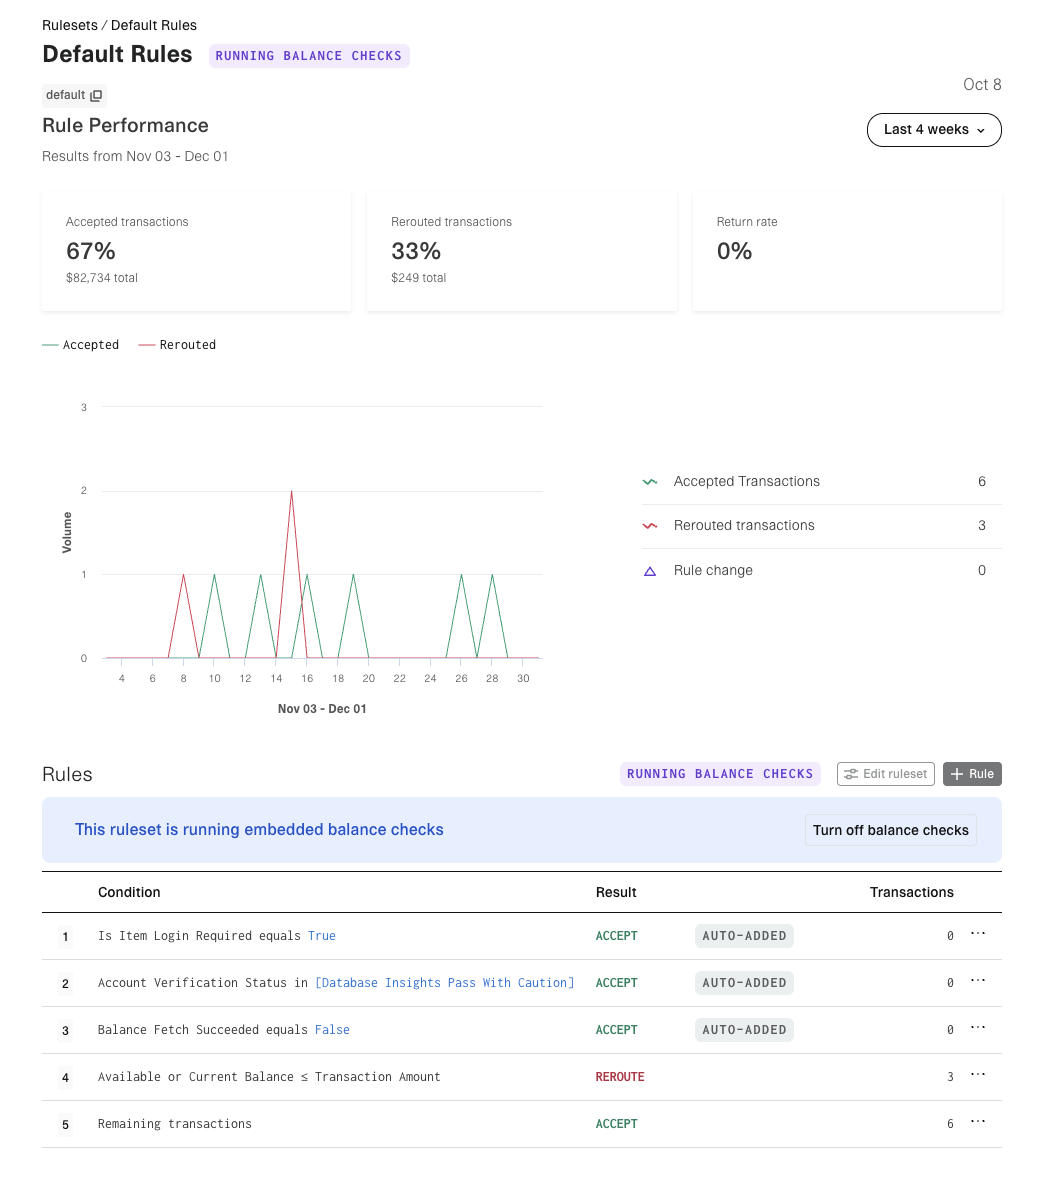Click the Edit ruleset button
Screen dimensions: 1057x1197
pyautogui.click(x=885, y=774)
